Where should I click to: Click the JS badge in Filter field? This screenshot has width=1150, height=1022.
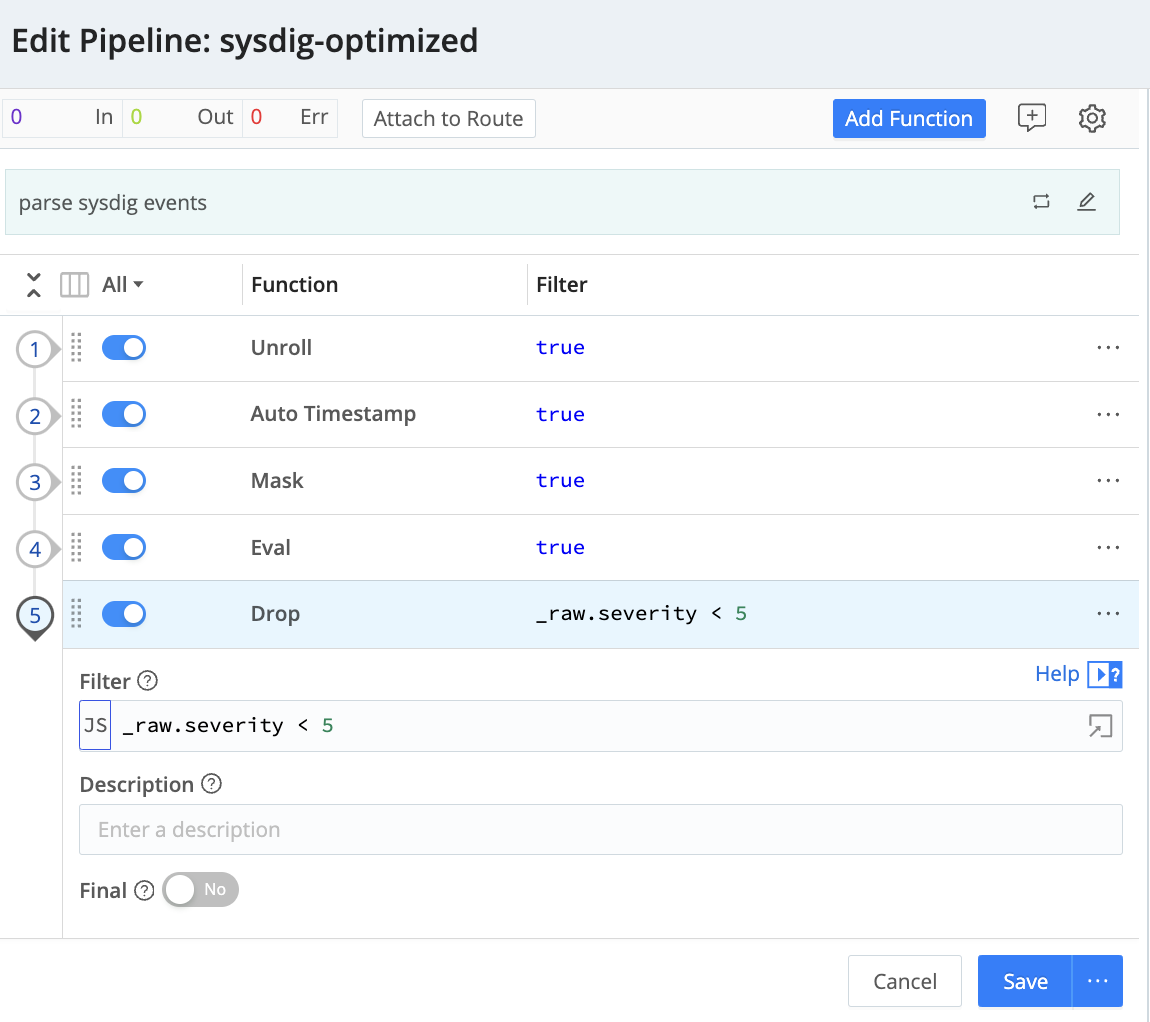(95, 726)
